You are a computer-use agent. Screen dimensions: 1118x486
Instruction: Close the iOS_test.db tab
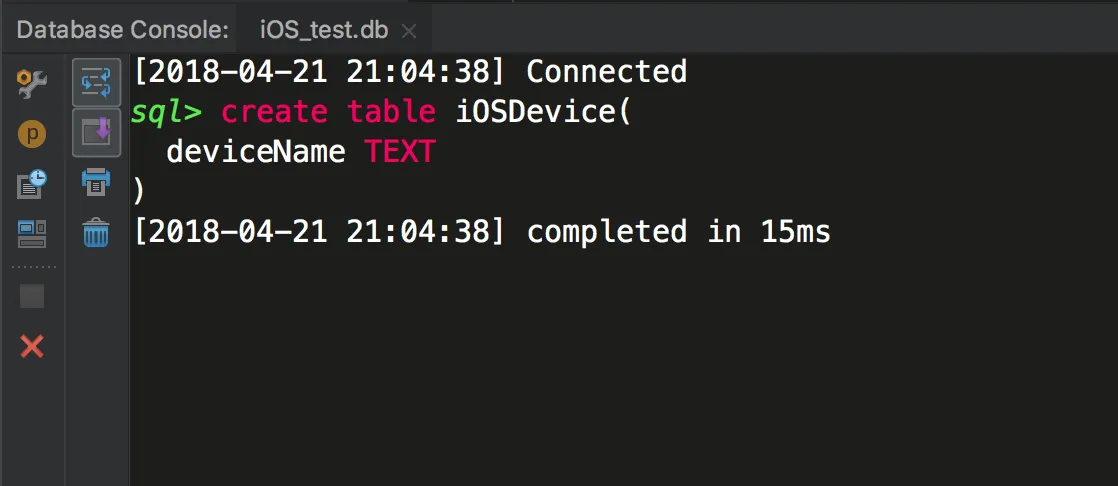408,31
